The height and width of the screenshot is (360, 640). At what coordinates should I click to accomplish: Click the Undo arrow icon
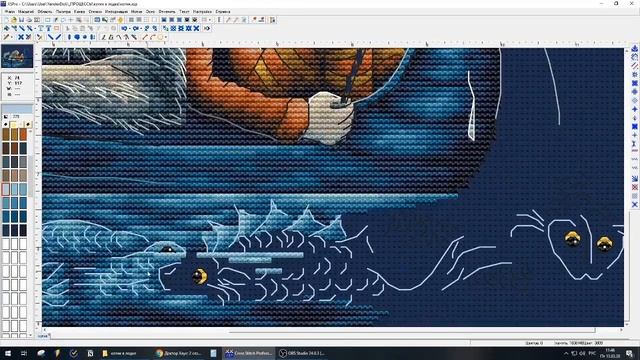coord(124,28)
